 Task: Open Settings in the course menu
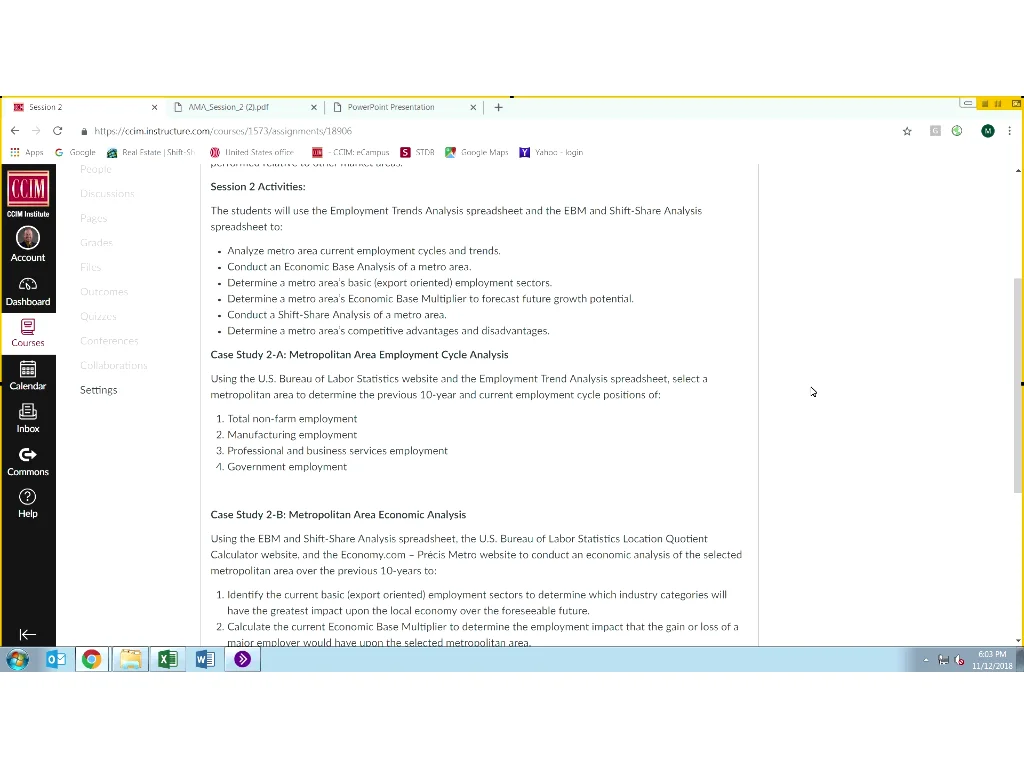pyautogui.click(x=99, y=390)
